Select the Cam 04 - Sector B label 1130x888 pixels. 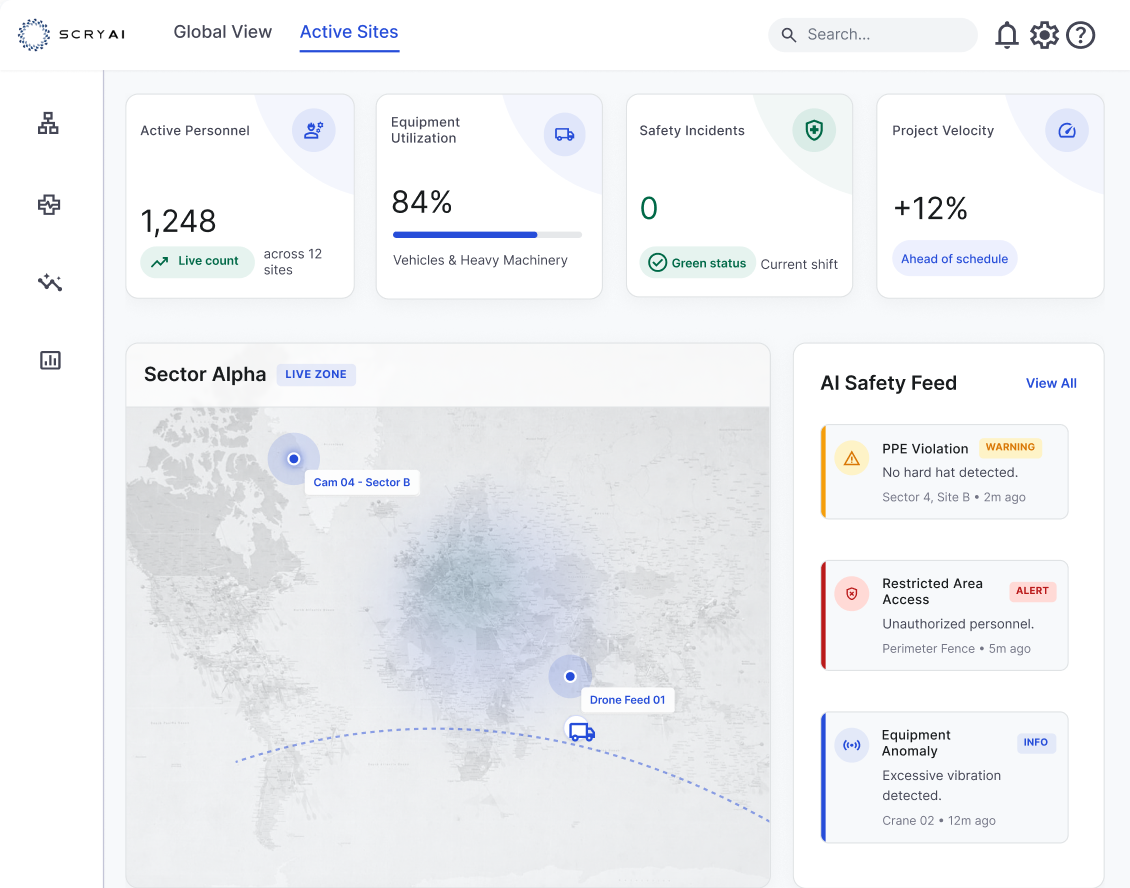[x=362, y=482]
